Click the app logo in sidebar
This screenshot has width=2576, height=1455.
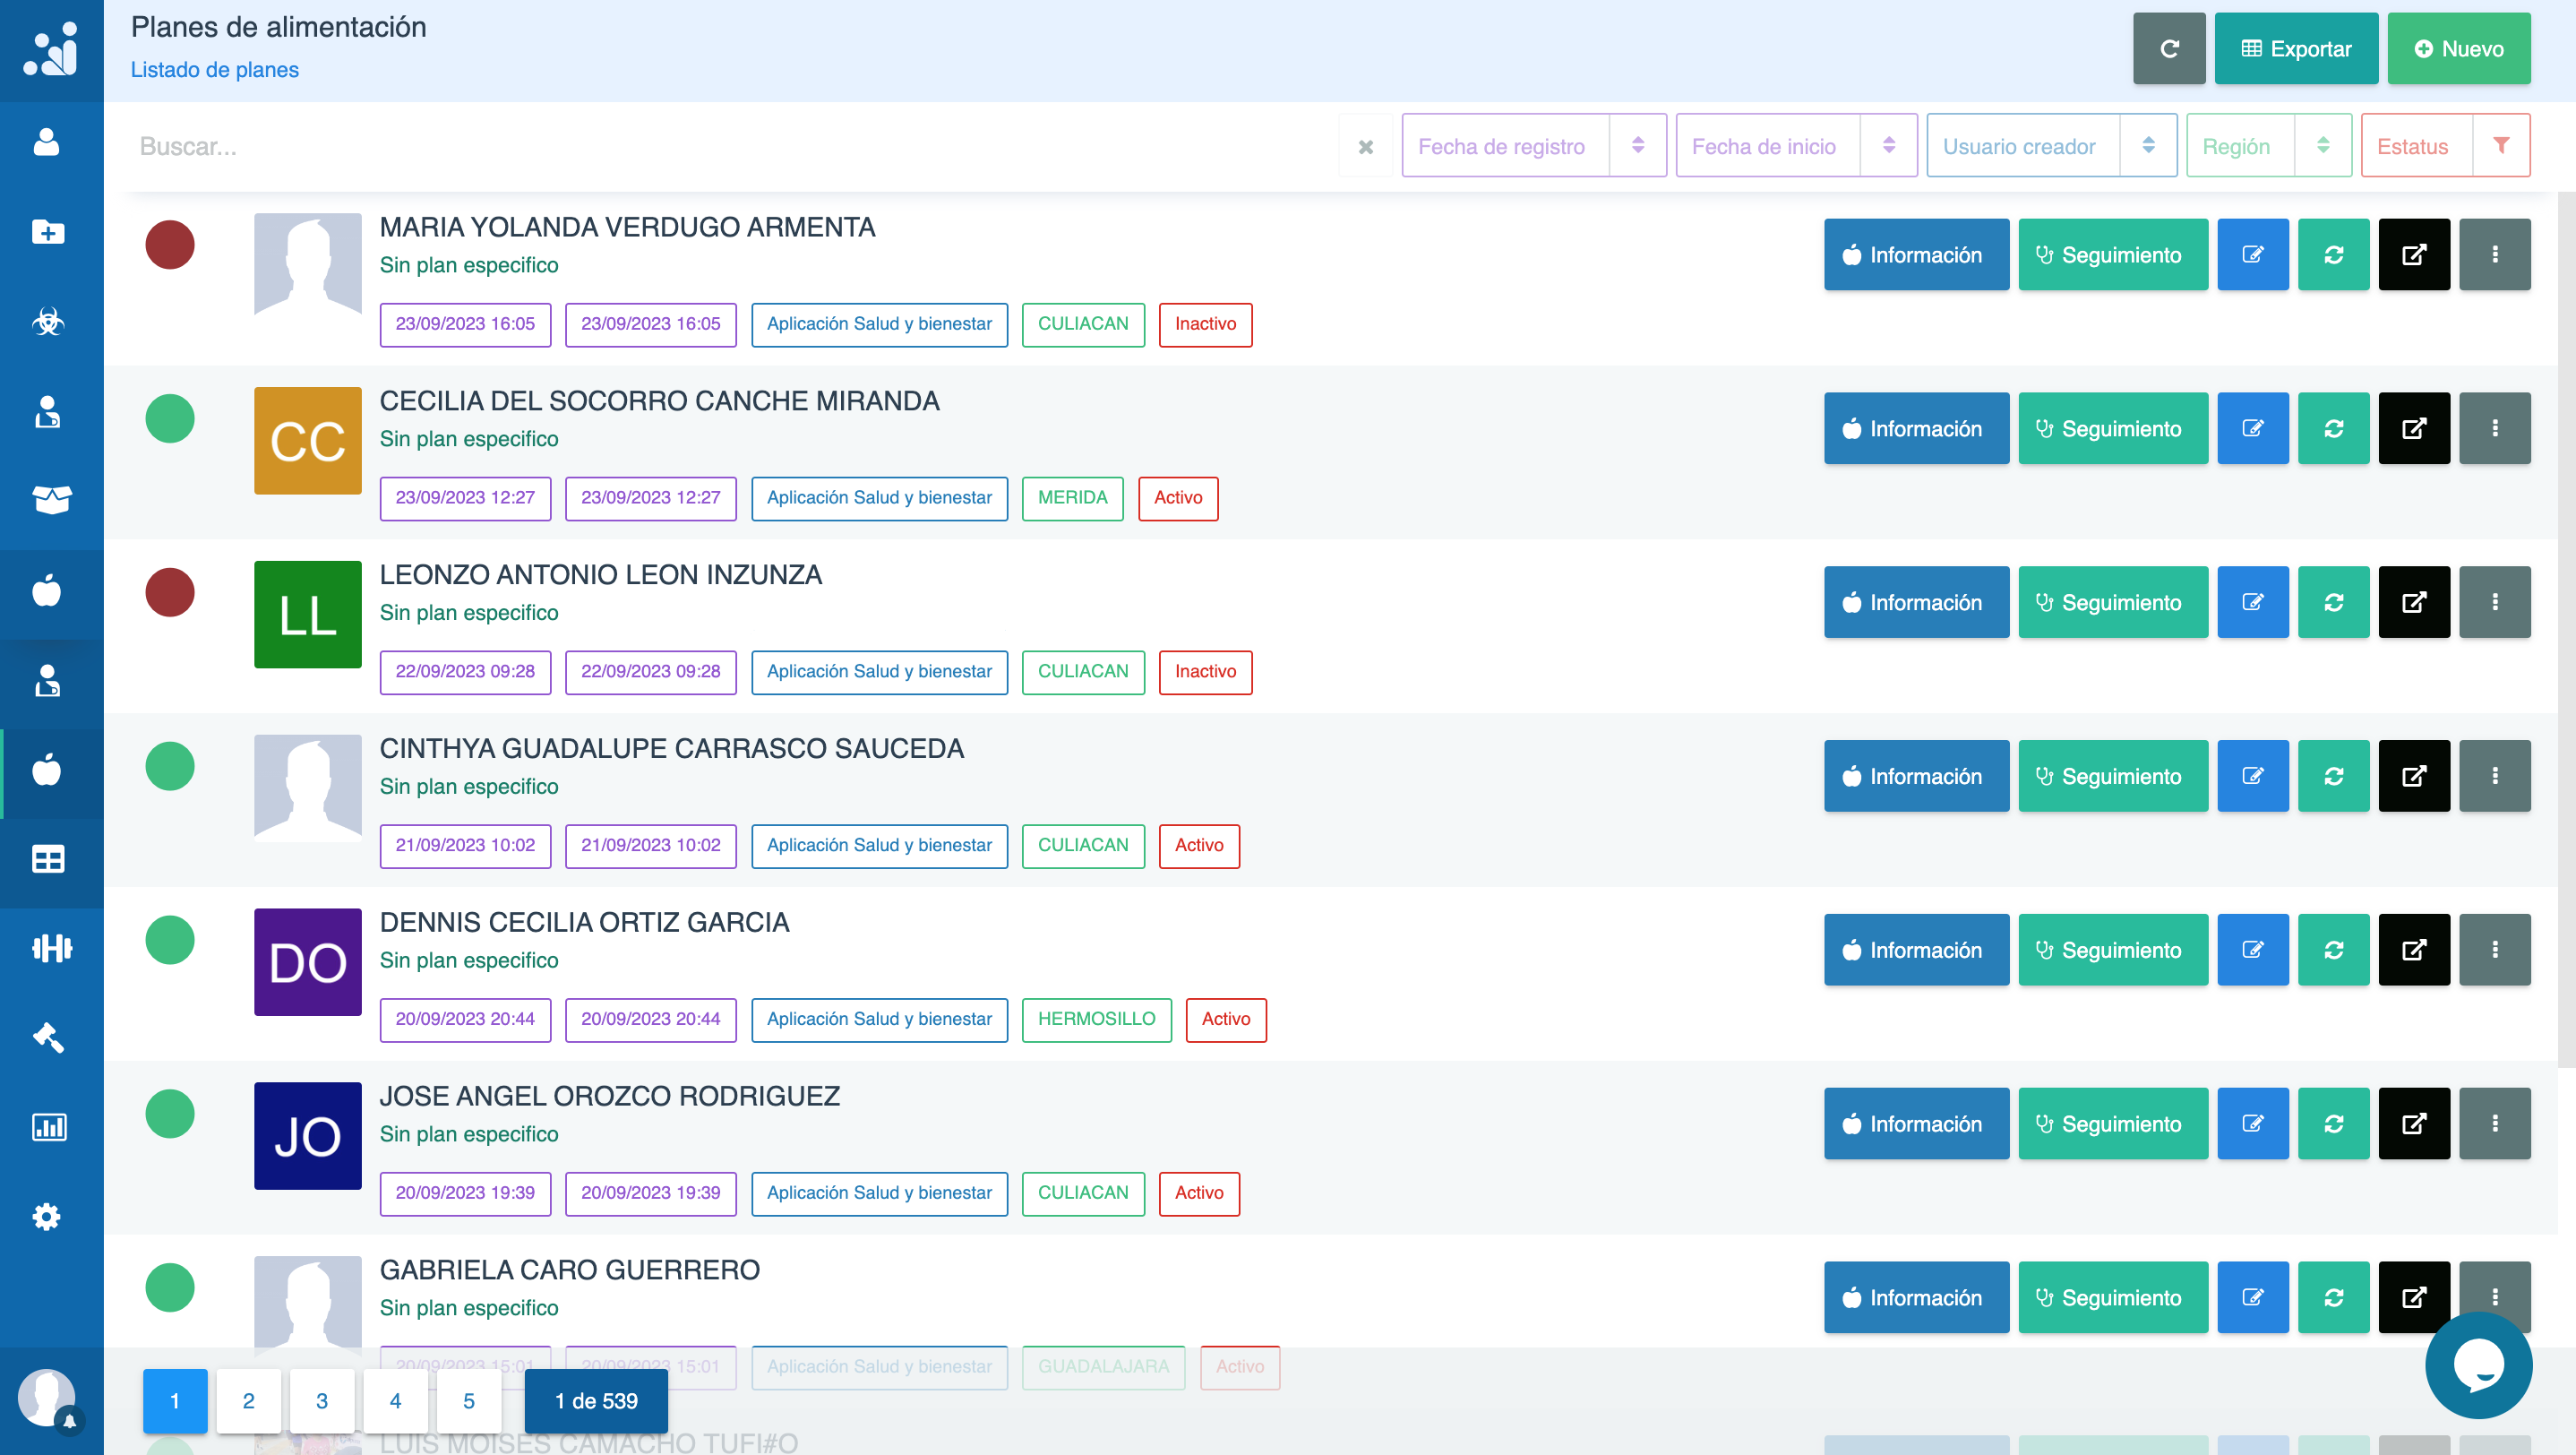pyautogui.click(x=51, y=49)
